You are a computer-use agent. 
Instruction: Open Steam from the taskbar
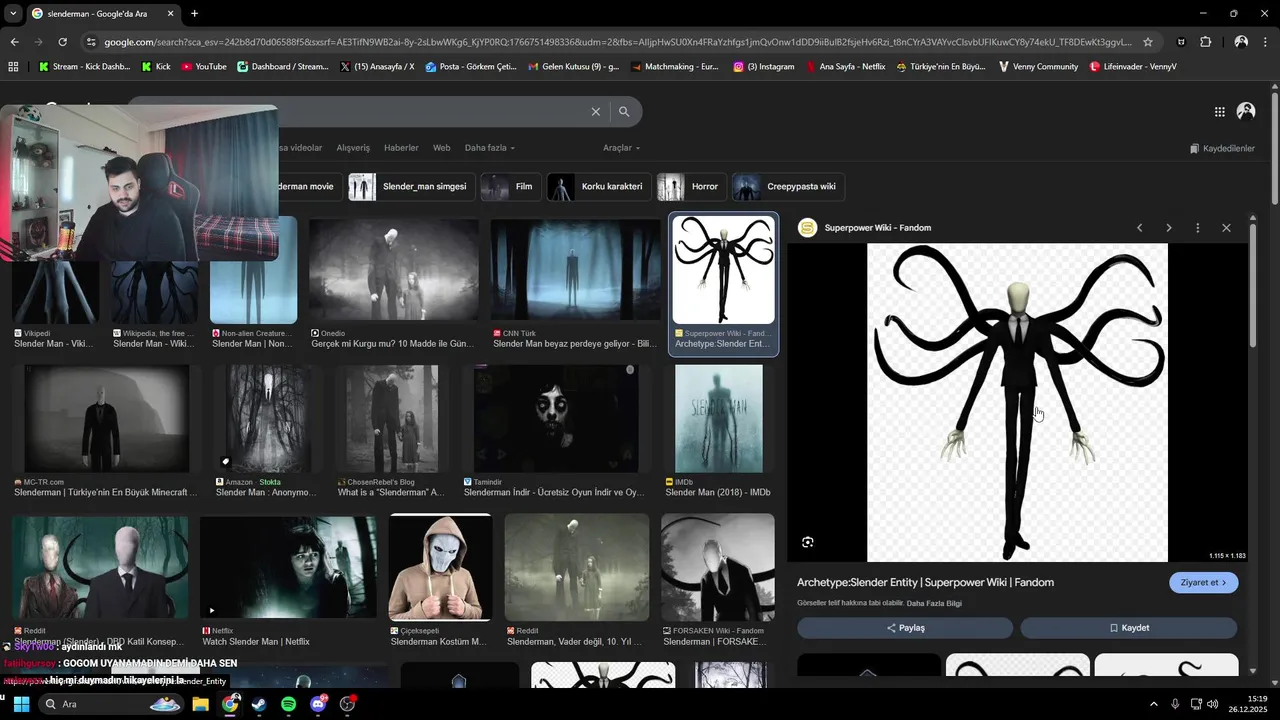[259, 704]
